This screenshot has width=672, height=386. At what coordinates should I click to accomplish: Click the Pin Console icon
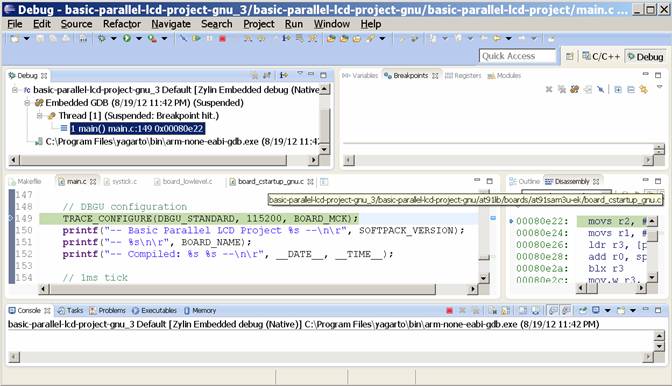click(x=582, y=310)
